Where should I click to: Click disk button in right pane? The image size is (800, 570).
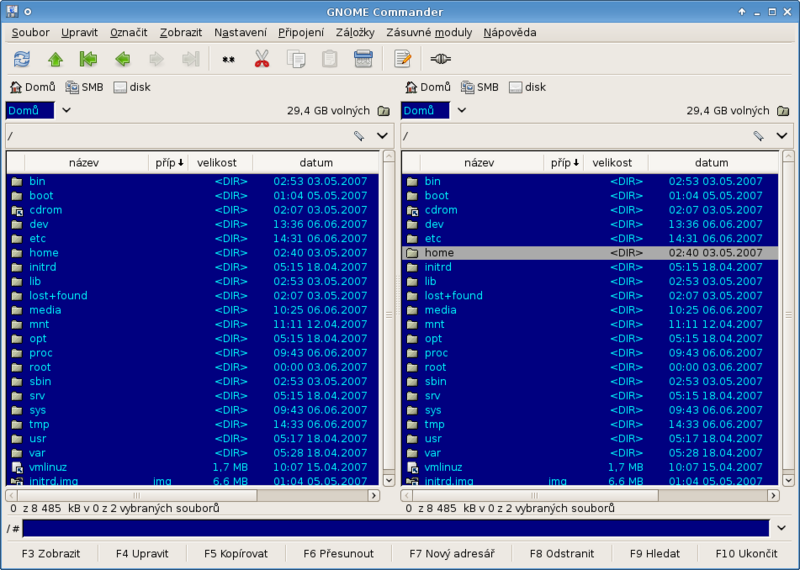click(528, 87)
